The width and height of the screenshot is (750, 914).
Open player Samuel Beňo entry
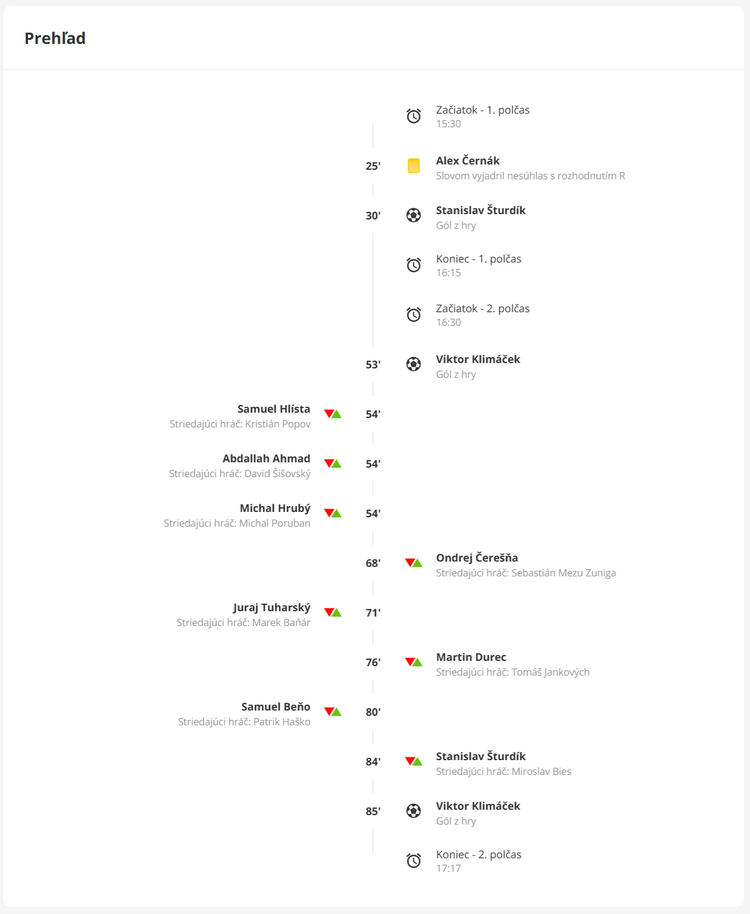pos(275,706)
